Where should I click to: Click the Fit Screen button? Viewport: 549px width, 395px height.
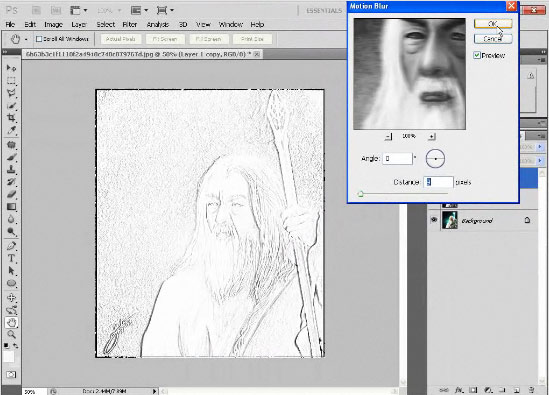pyautogui.click(x=165, y=39)
